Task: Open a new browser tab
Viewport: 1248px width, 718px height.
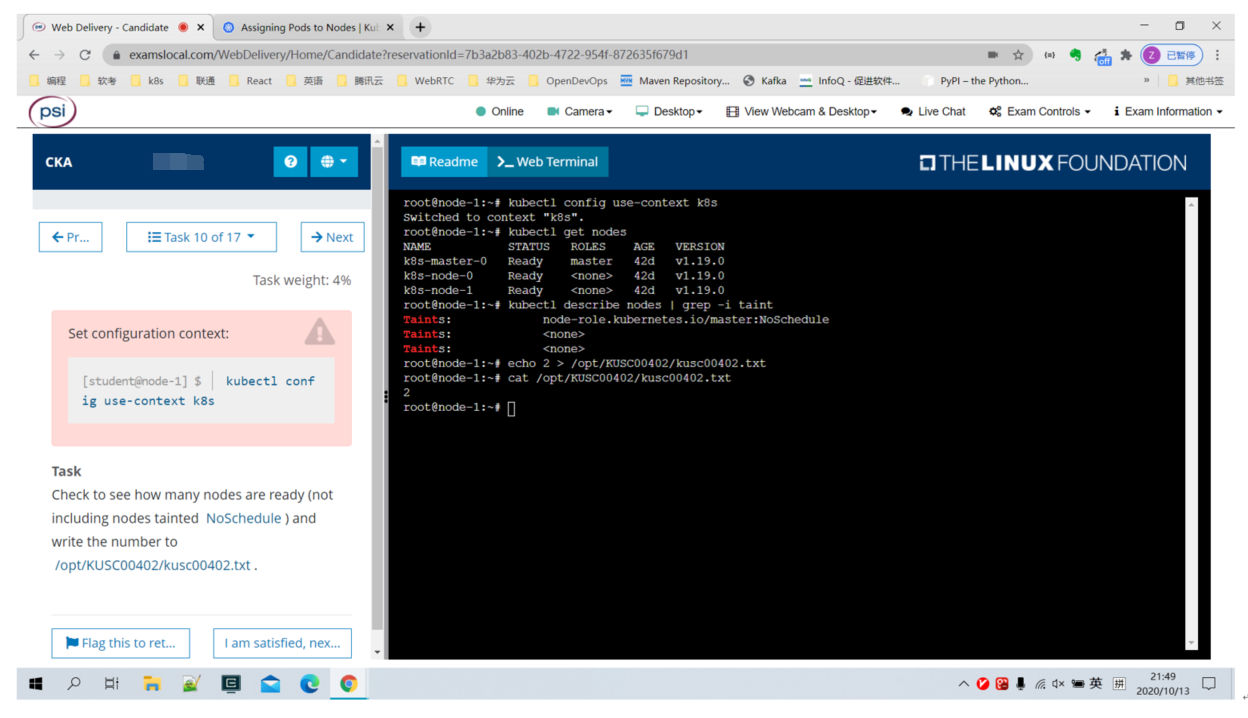Action: (420, 27)
